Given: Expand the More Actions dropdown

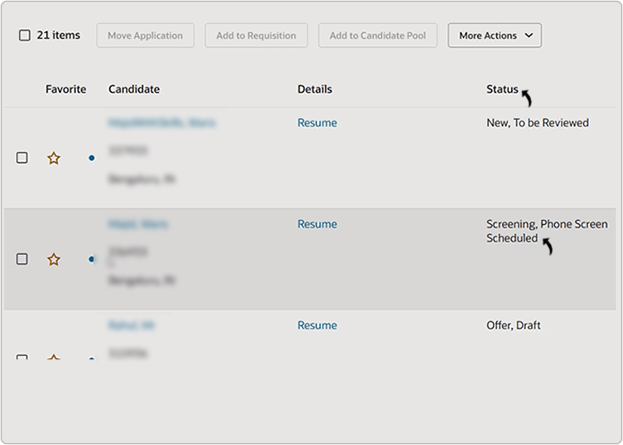Looking at the screenshot, I should (x=494, y=36).
